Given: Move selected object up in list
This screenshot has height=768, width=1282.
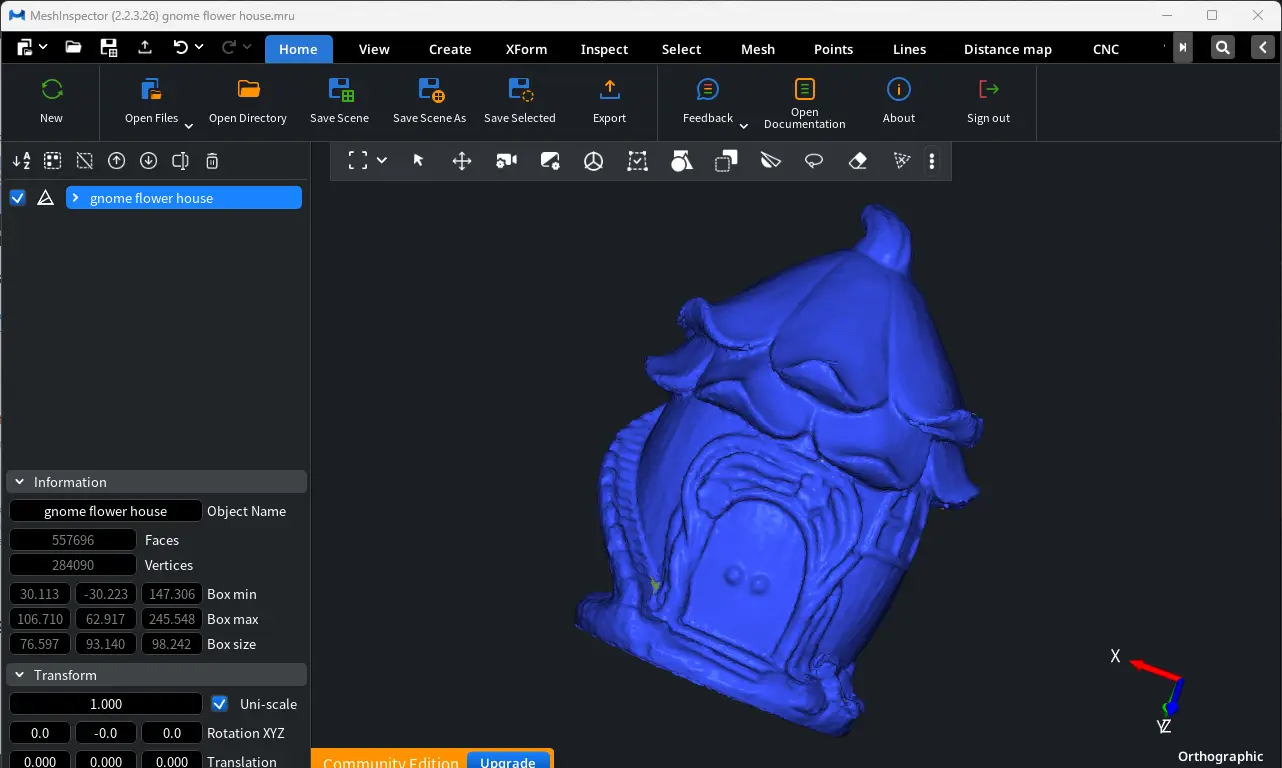Looking at the screenshot, I should click(117, 161).
